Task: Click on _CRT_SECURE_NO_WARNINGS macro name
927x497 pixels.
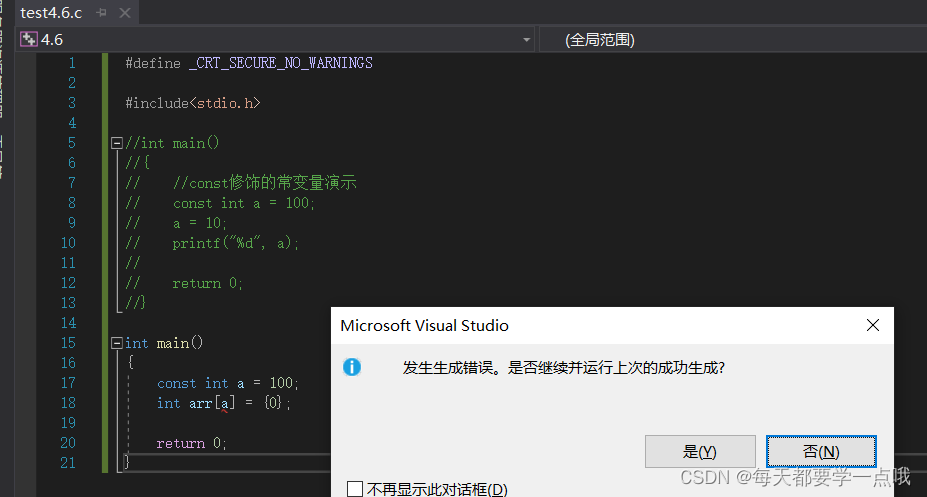Action: [x=280, y=63]
